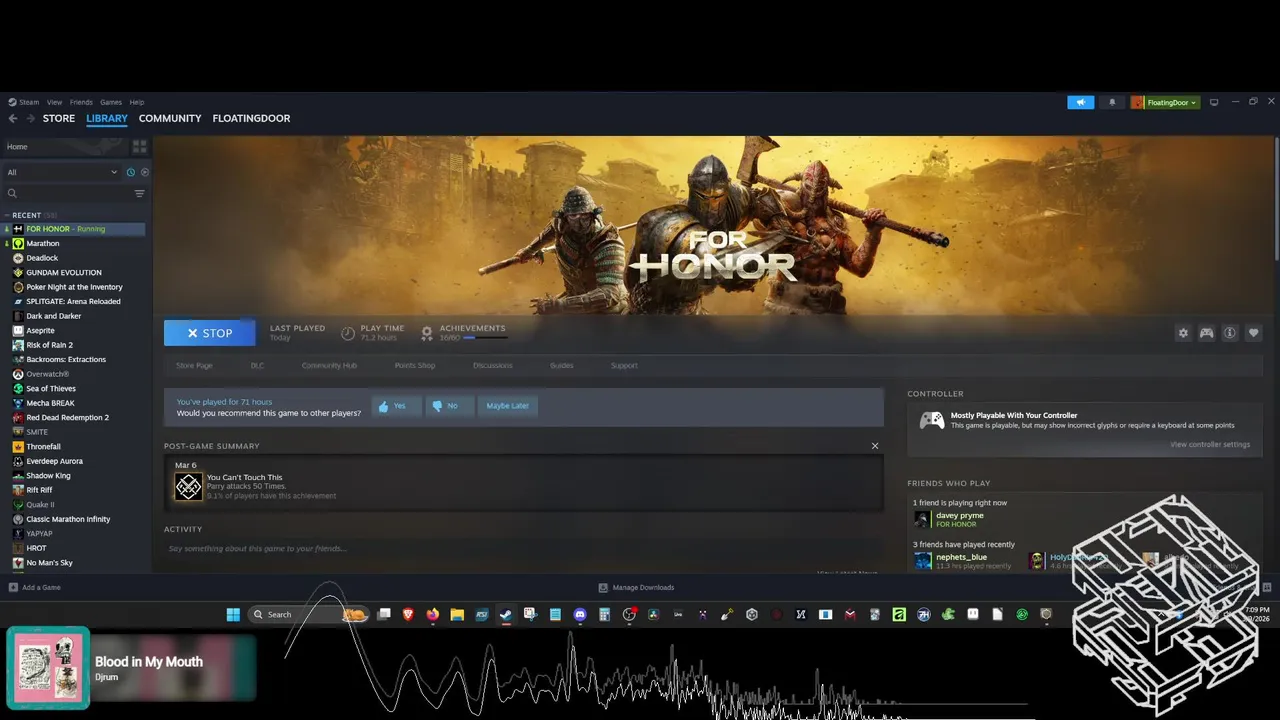Go to the COMMUNITY tab
Image resolution: width=1280 pixels, height=720 pixels.
[x=170, y=118]
